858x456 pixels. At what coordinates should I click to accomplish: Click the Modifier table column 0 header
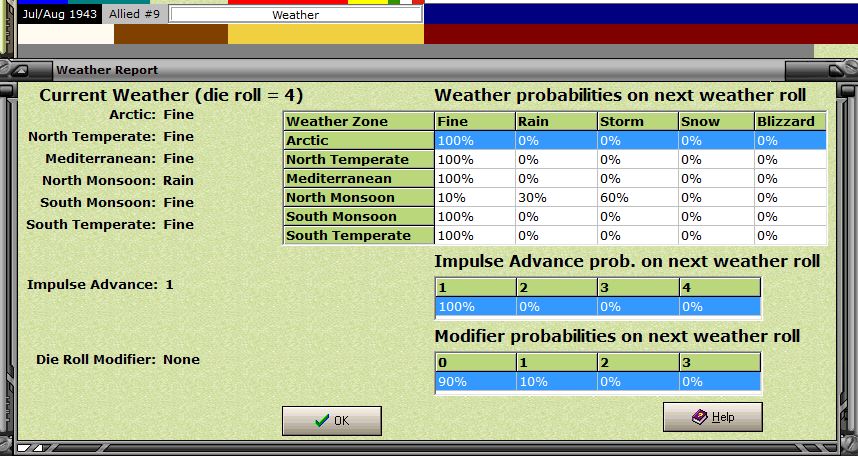(476, 362)
